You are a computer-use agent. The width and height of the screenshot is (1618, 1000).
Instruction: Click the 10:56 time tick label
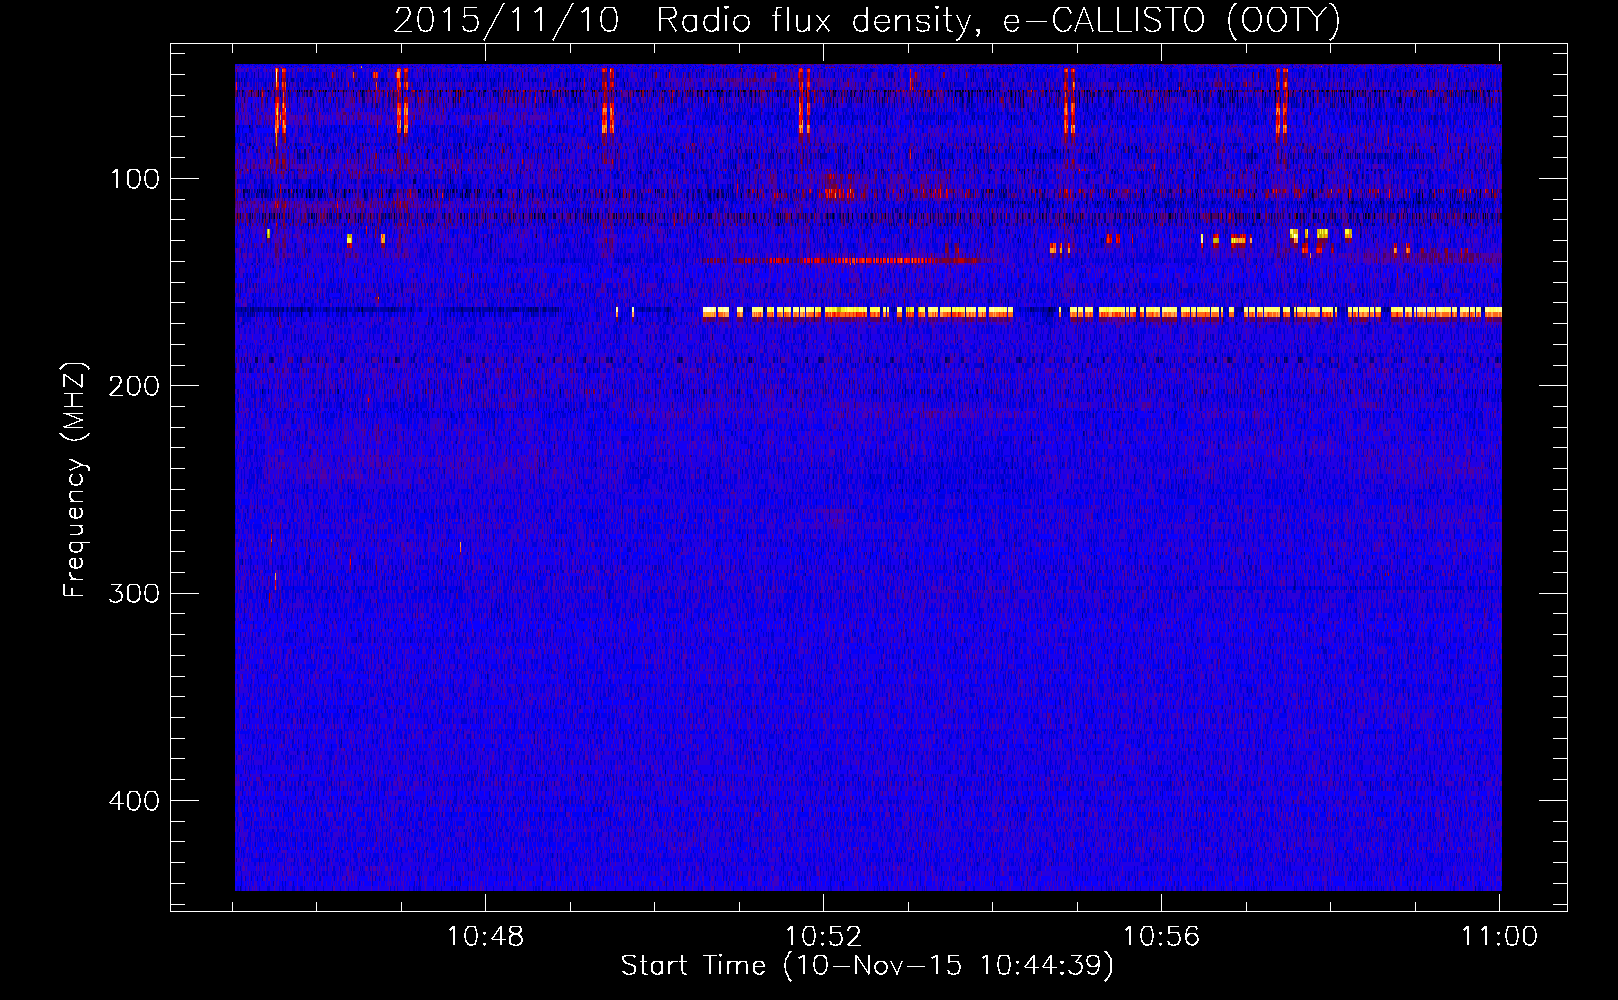(1161, 936)
